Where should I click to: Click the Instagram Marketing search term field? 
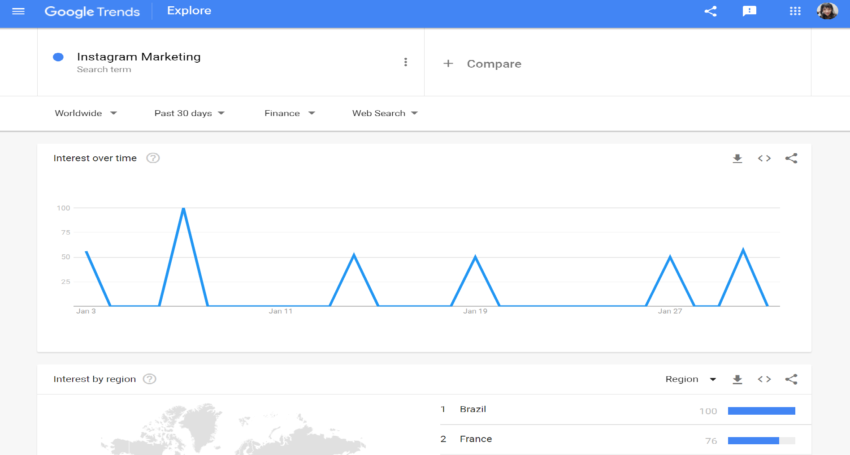[x=139, y=57]
